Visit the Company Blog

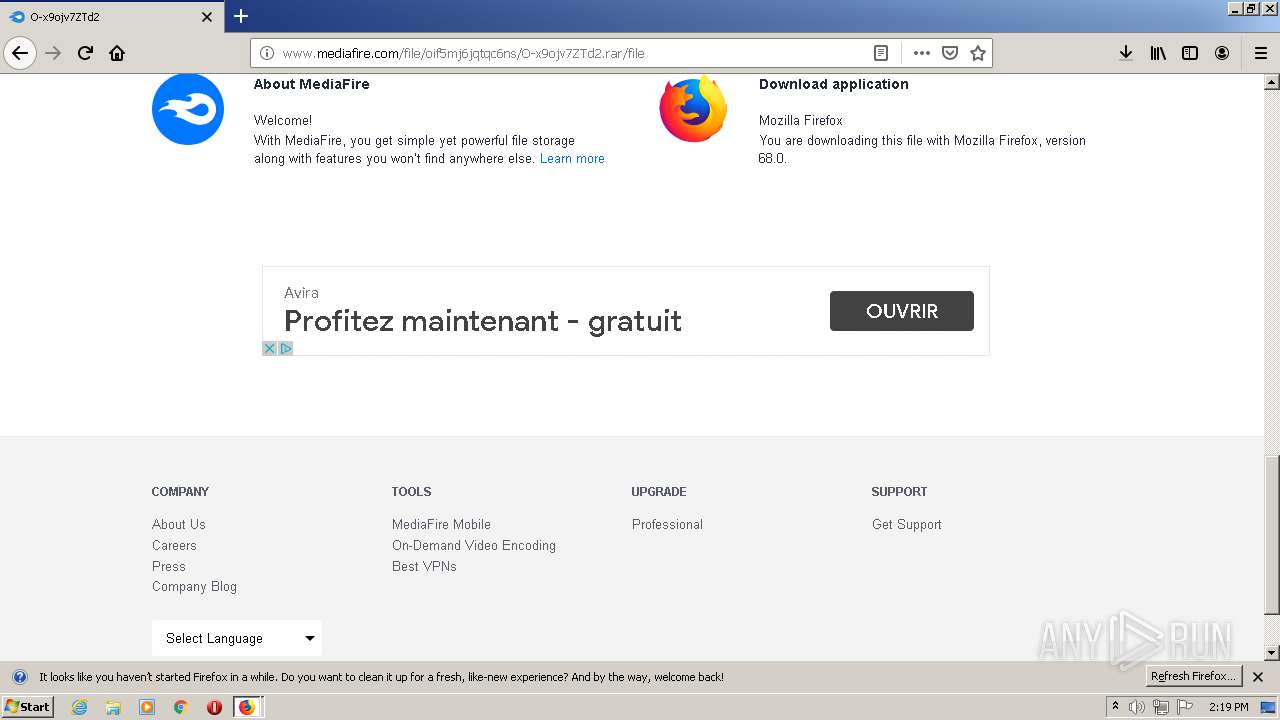194,586
